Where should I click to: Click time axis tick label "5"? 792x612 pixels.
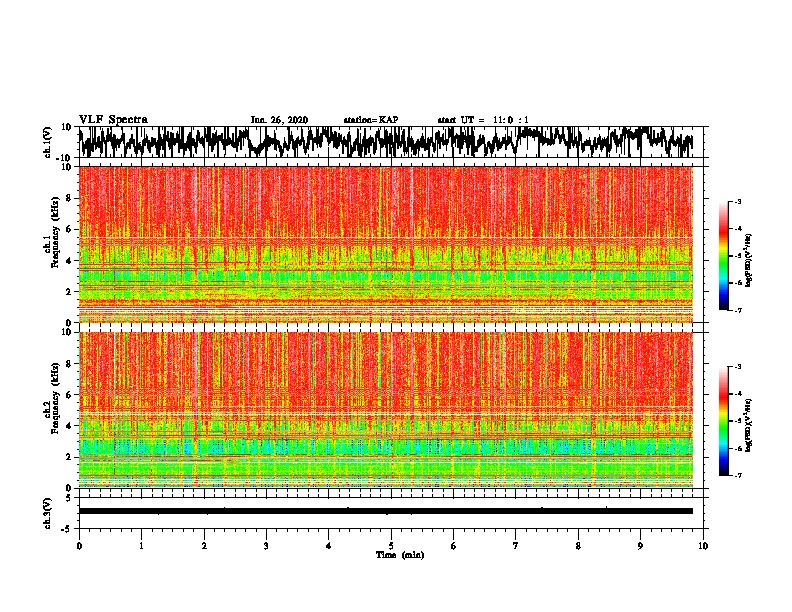pos(391,546)
